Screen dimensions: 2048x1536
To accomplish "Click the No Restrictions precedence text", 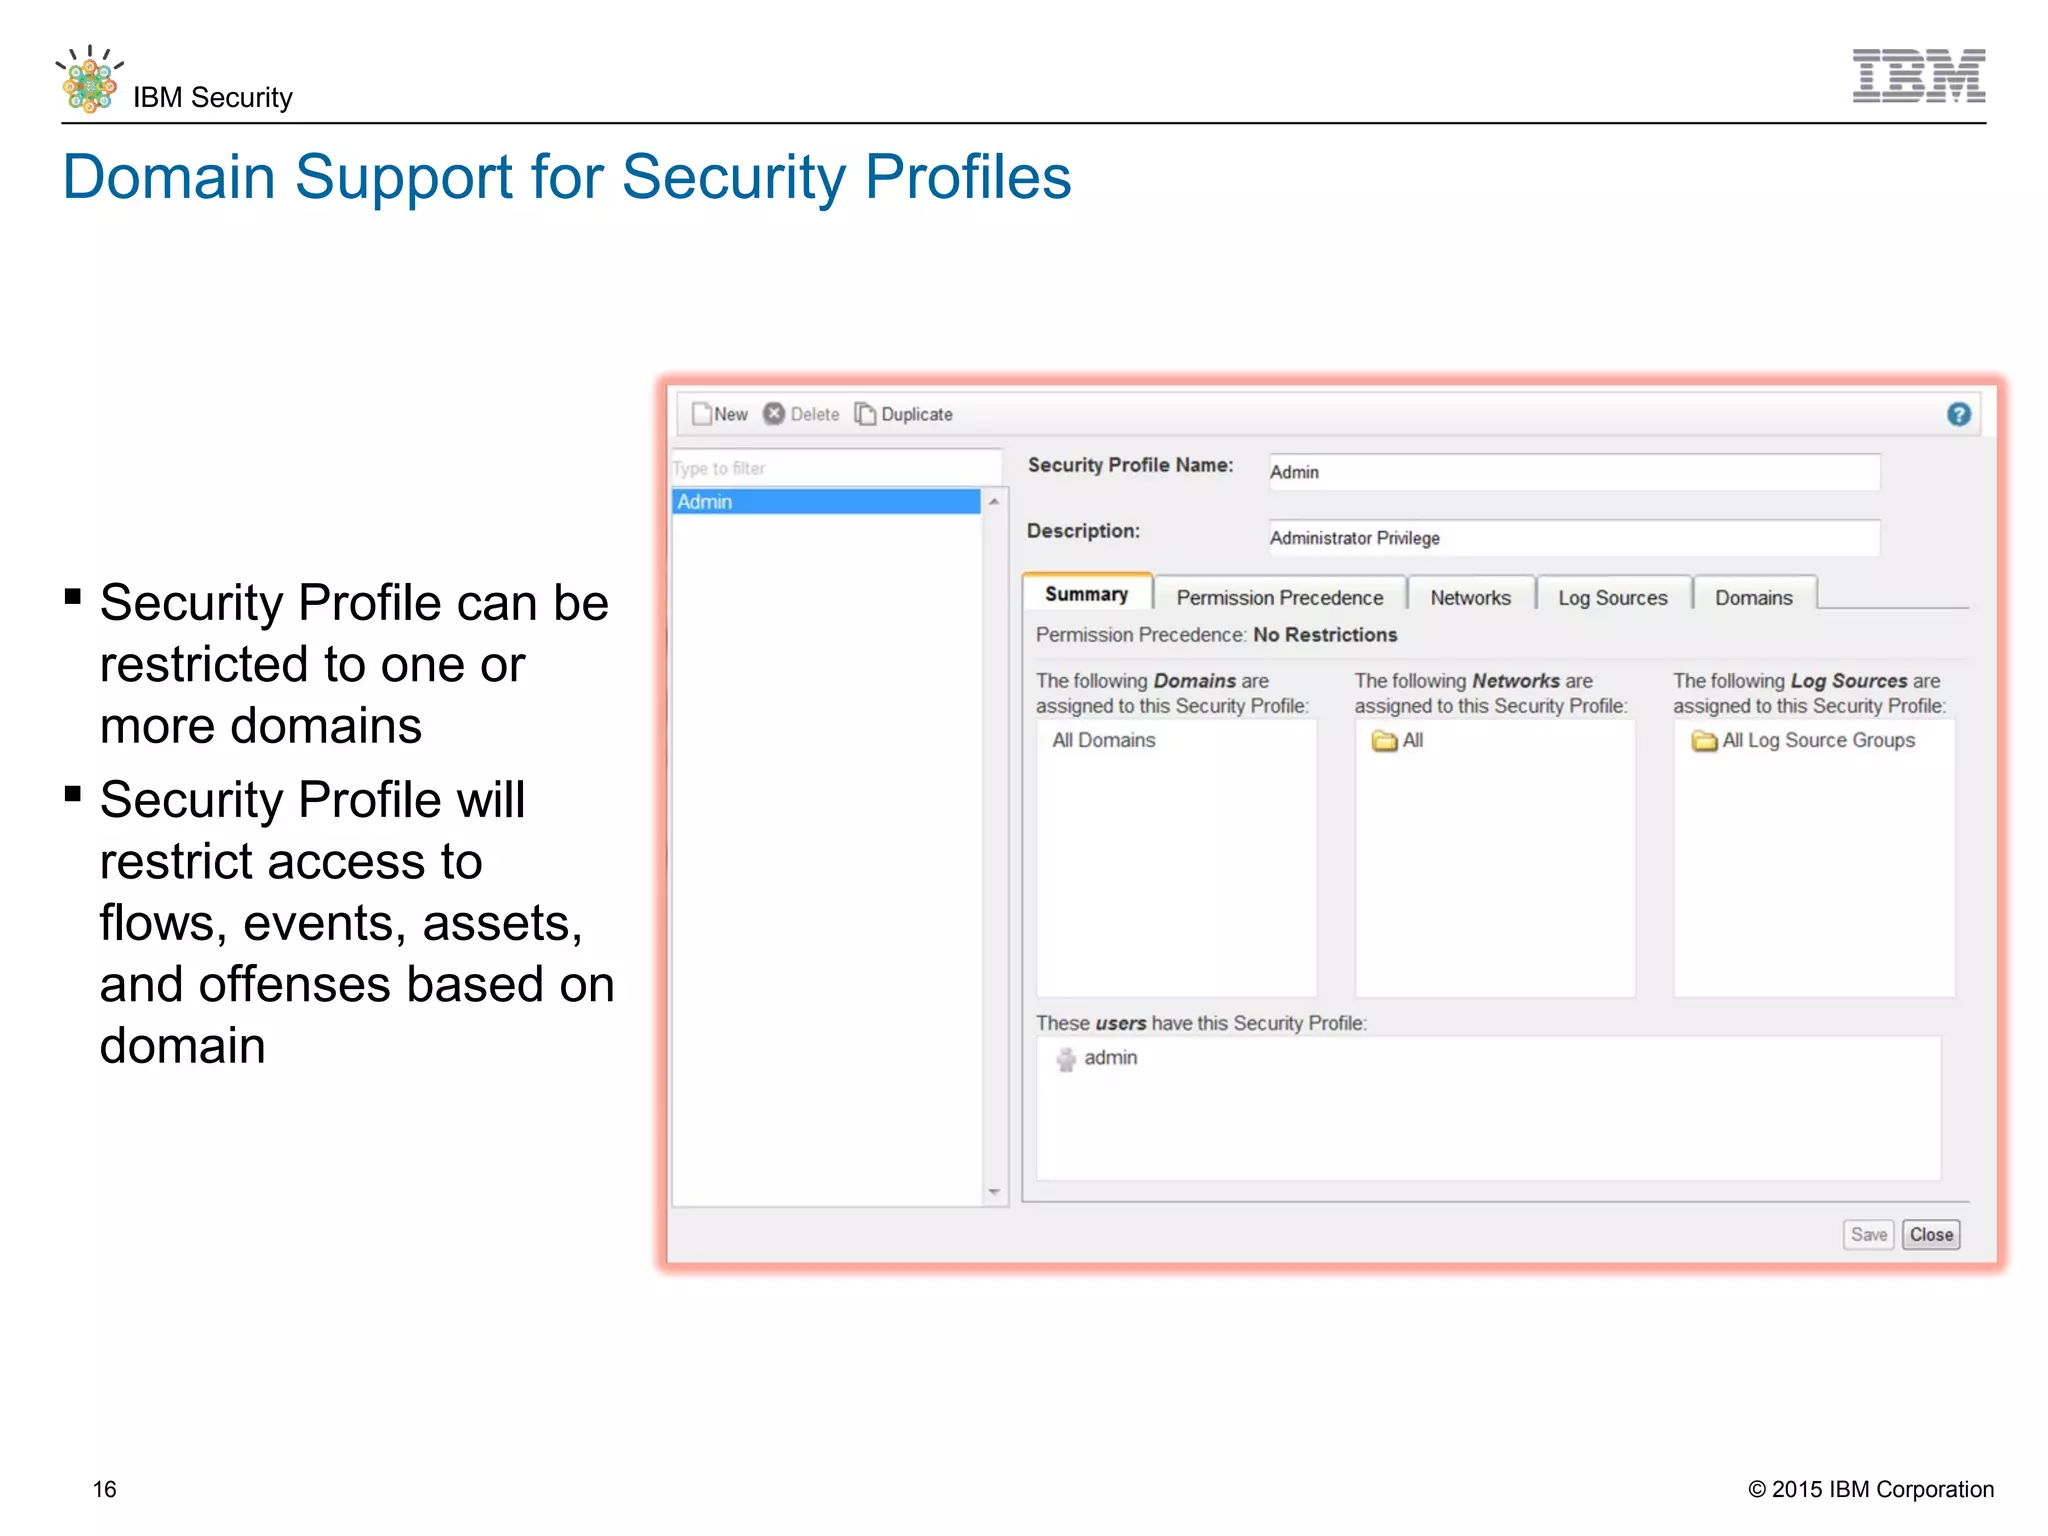I will [x=1325, y=635].
